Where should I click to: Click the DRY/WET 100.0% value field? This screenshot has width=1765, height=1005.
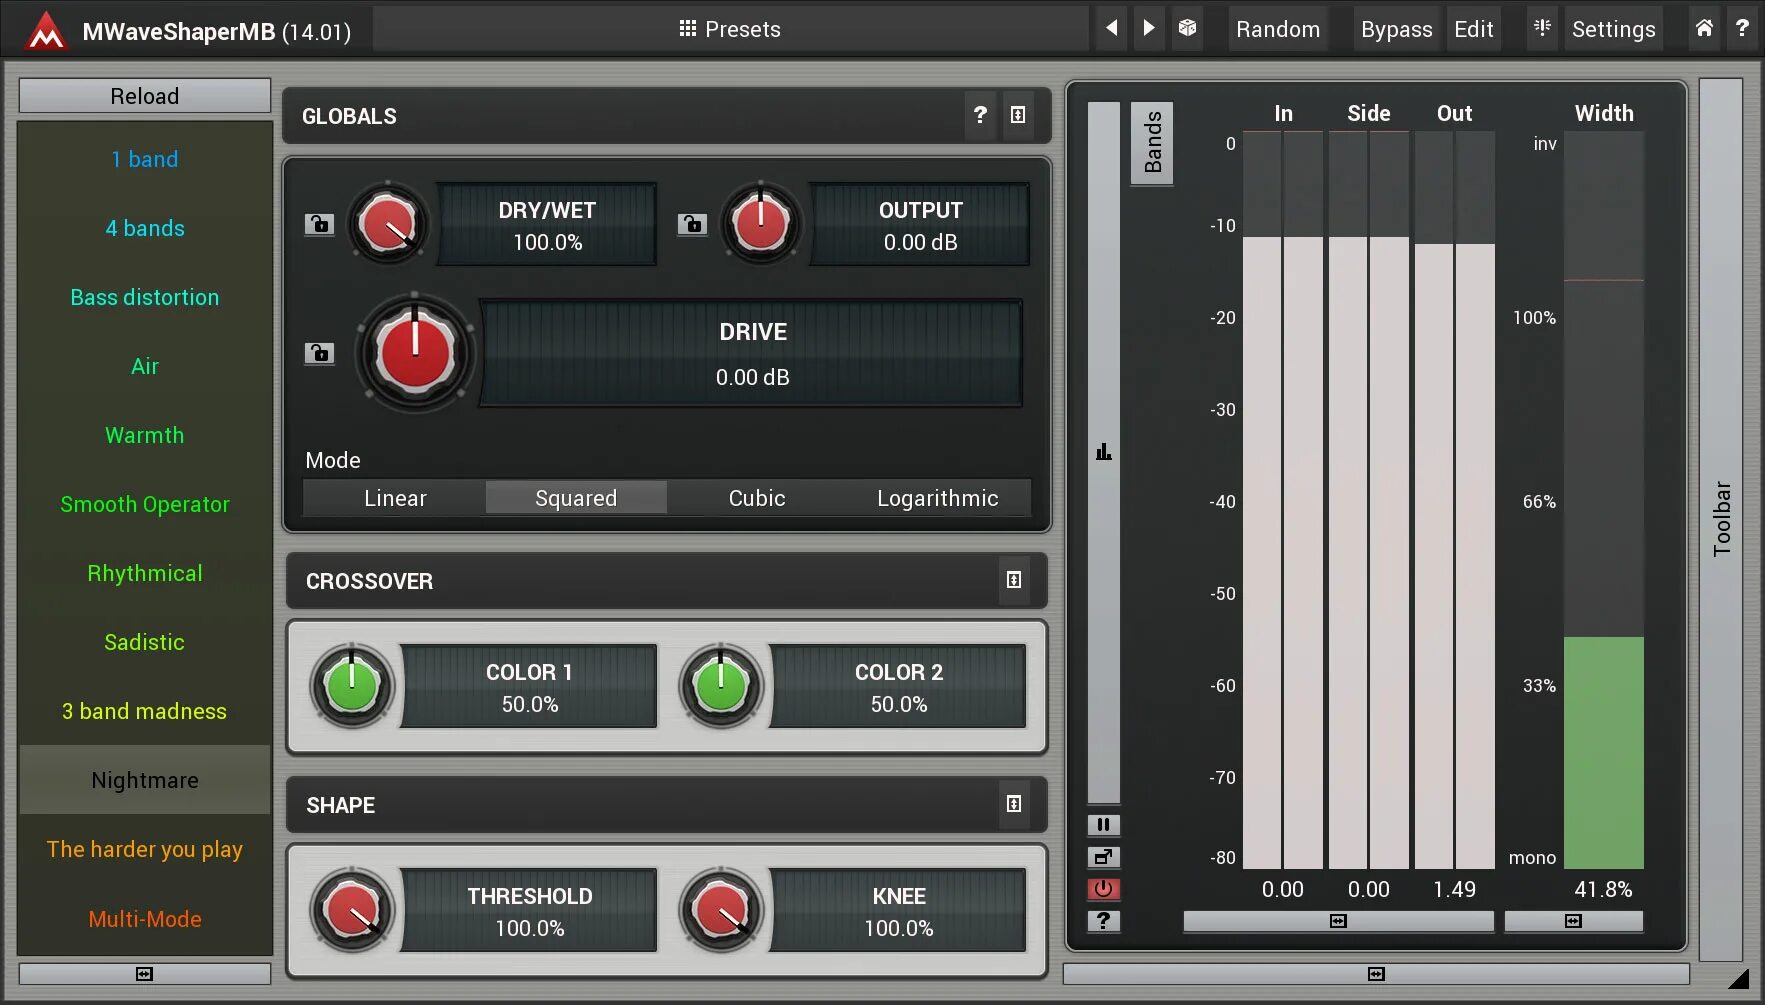547,224
